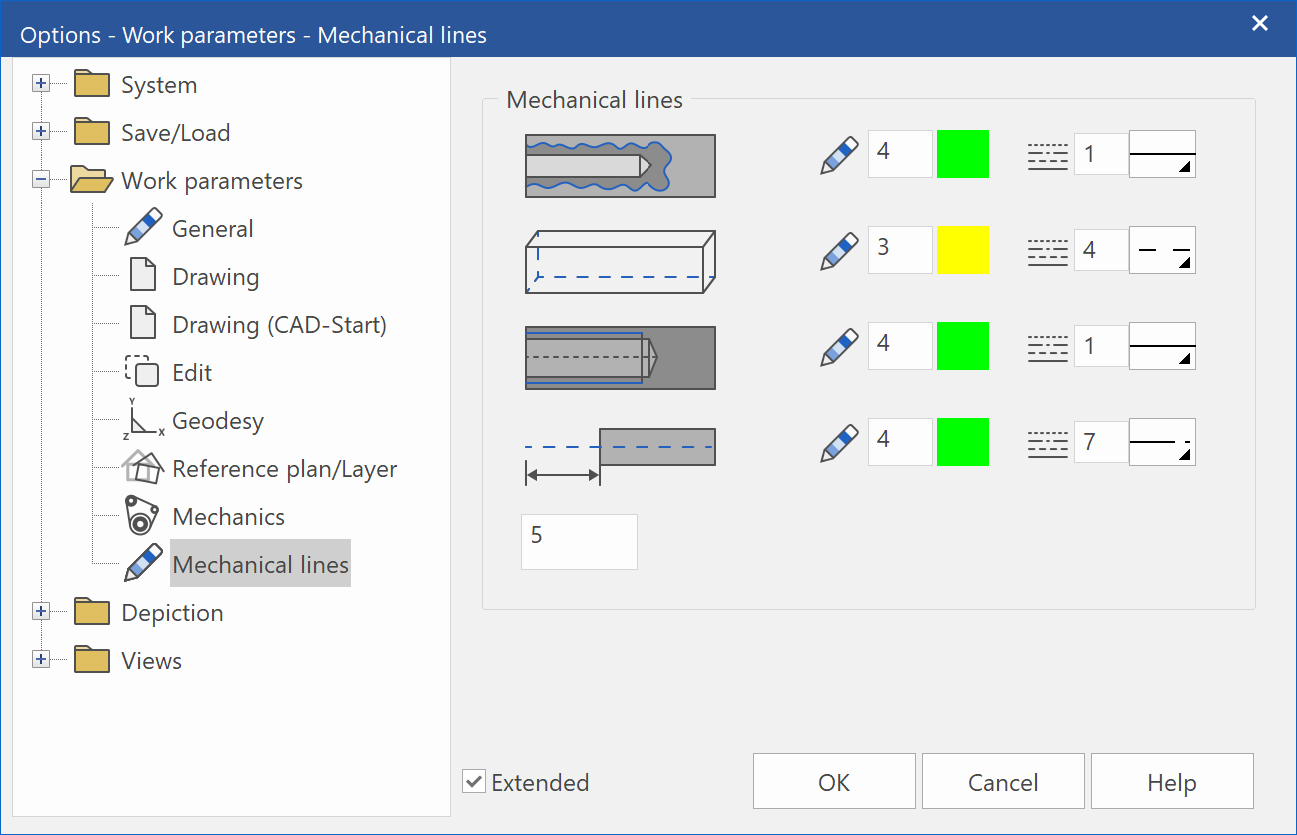
Task: Click the pen icon of hidden edges row
Action: [x=839, y=252]
